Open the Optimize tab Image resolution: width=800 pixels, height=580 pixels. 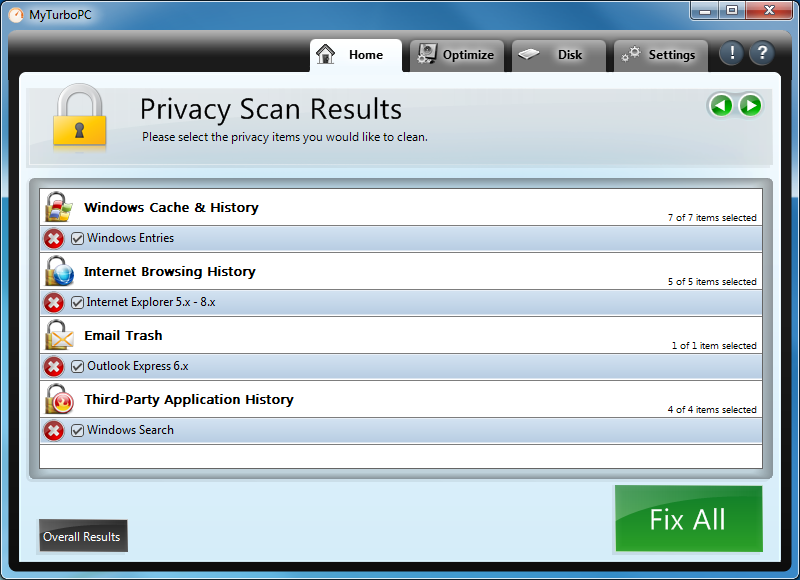[457, 56]
